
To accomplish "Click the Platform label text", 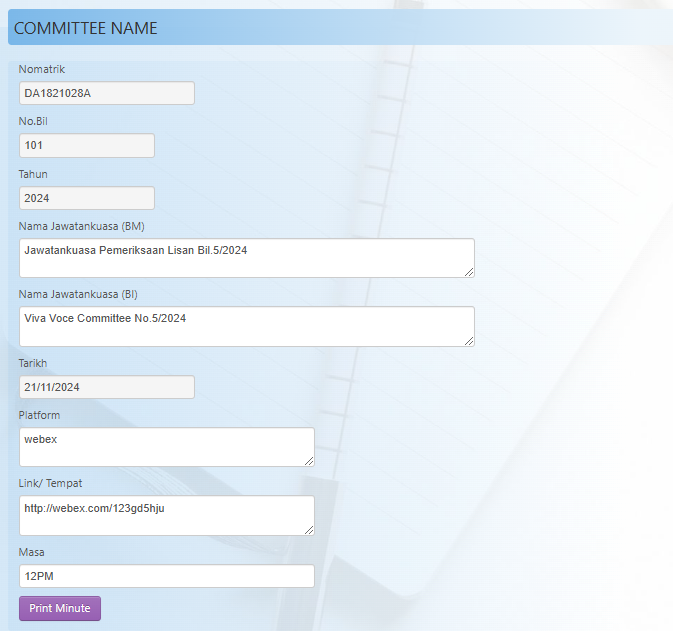I will [x=39, y=415].
